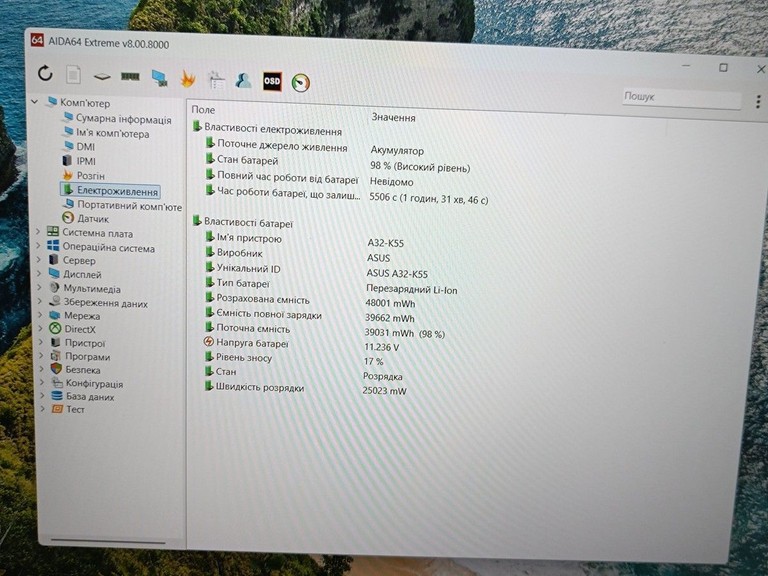This screenshot has width=768, height=576.
Task: Click the Поле column header
Action: tap(203, 110)
